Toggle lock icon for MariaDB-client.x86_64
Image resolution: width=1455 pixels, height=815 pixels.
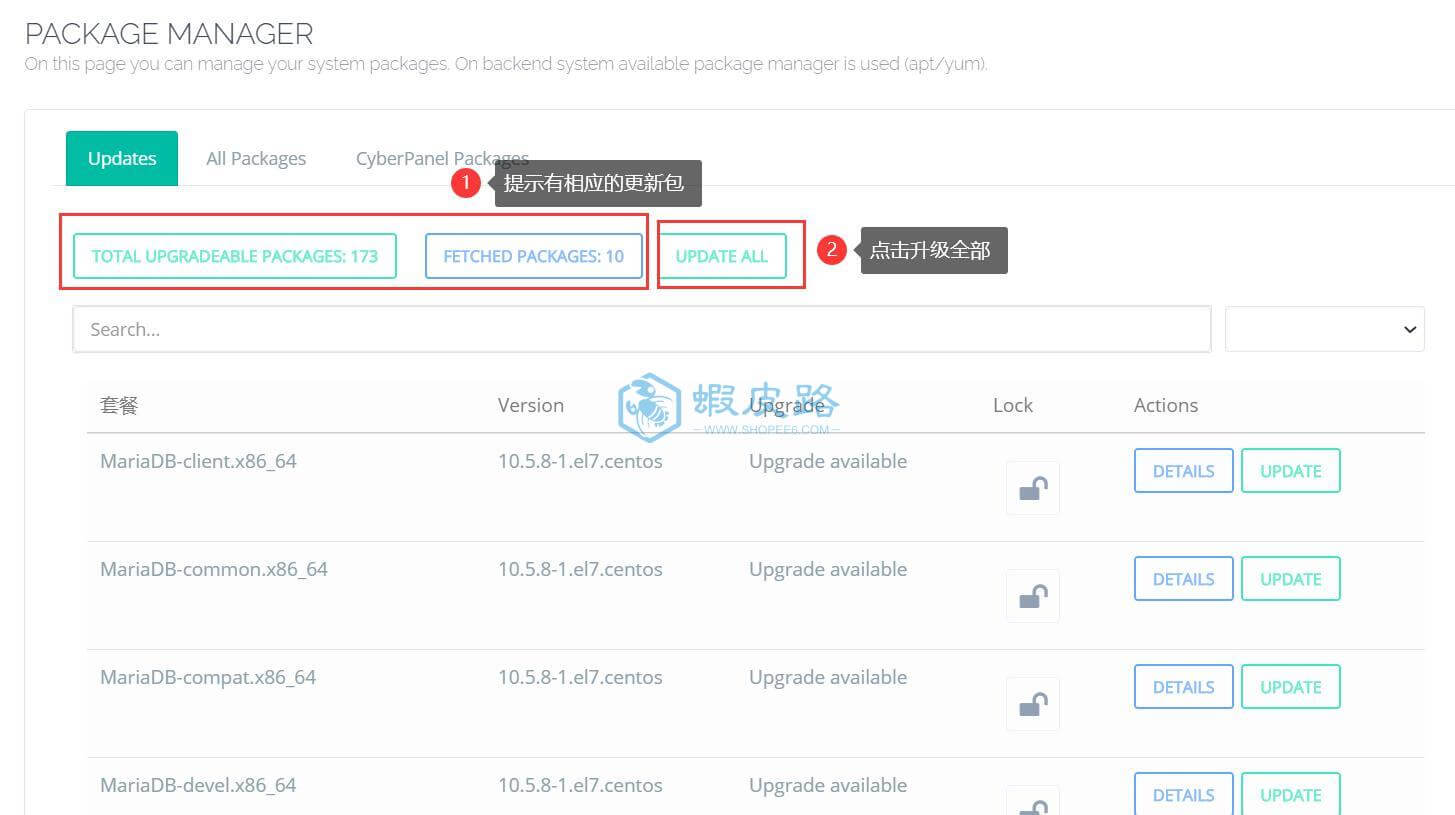(1032, 488)
